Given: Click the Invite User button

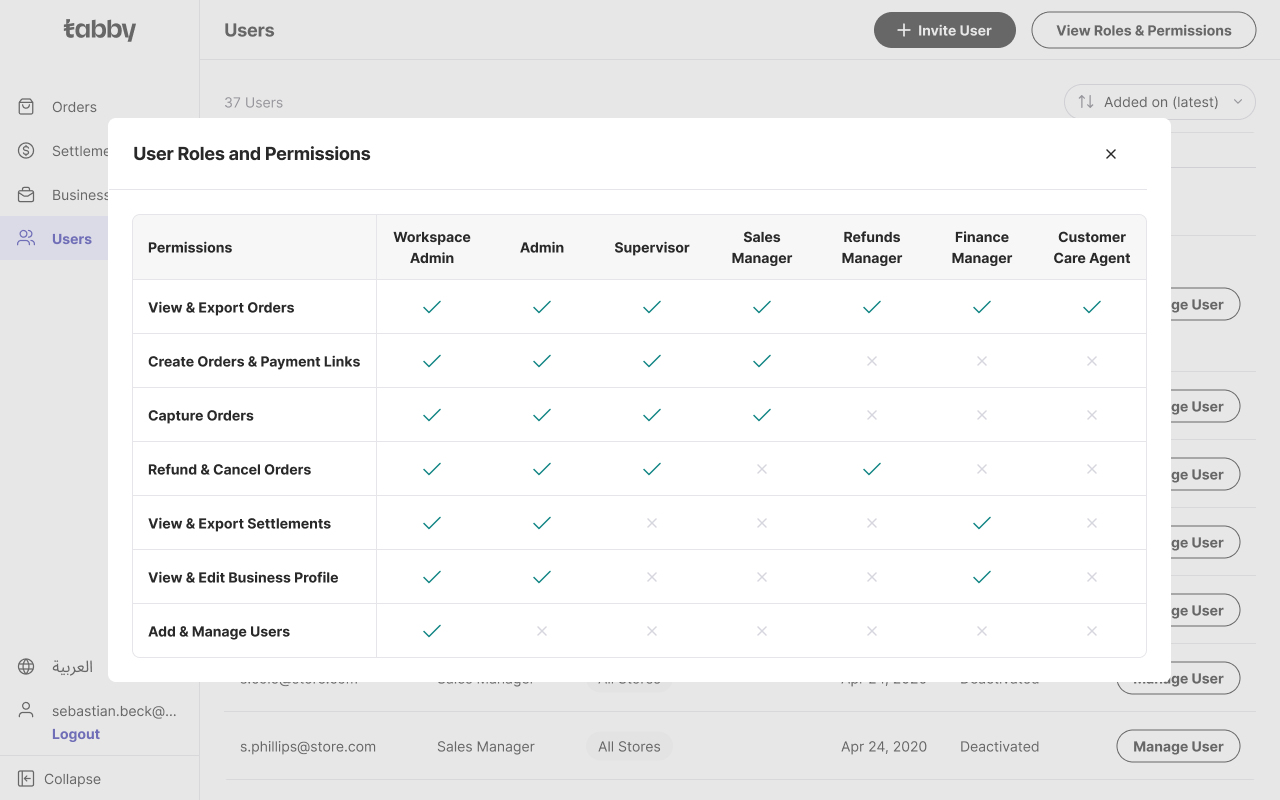Looking at the screenshot, I should pyautogui.click(x=945, y=30).
